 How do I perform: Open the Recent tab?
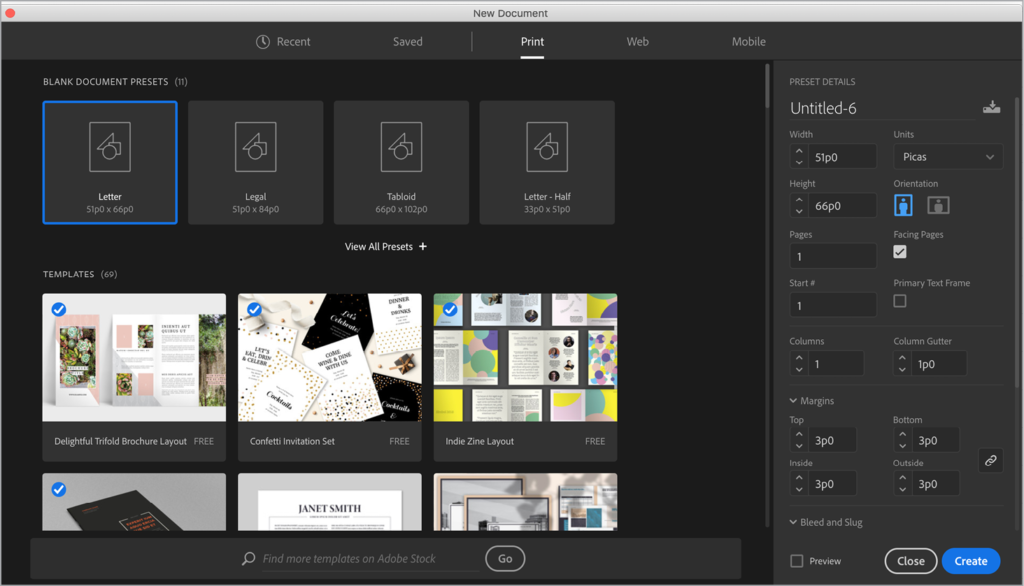pos(283,42)
